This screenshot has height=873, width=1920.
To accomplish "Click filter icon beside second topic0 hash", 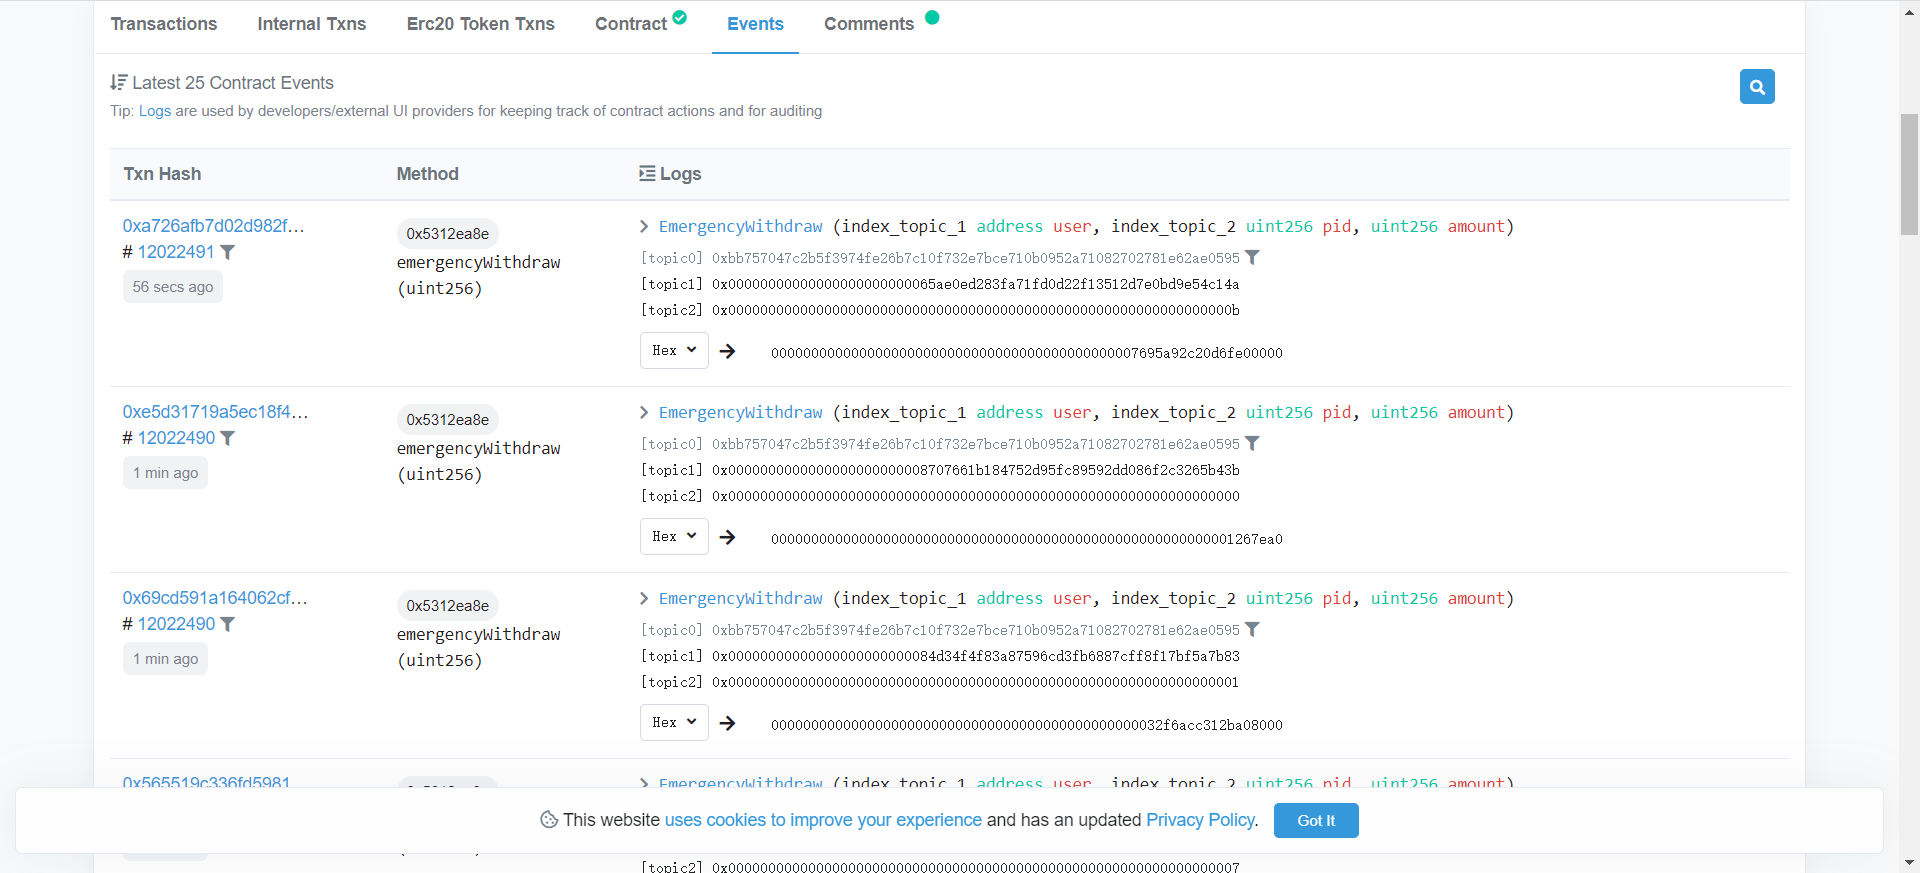I will 1252,444.
